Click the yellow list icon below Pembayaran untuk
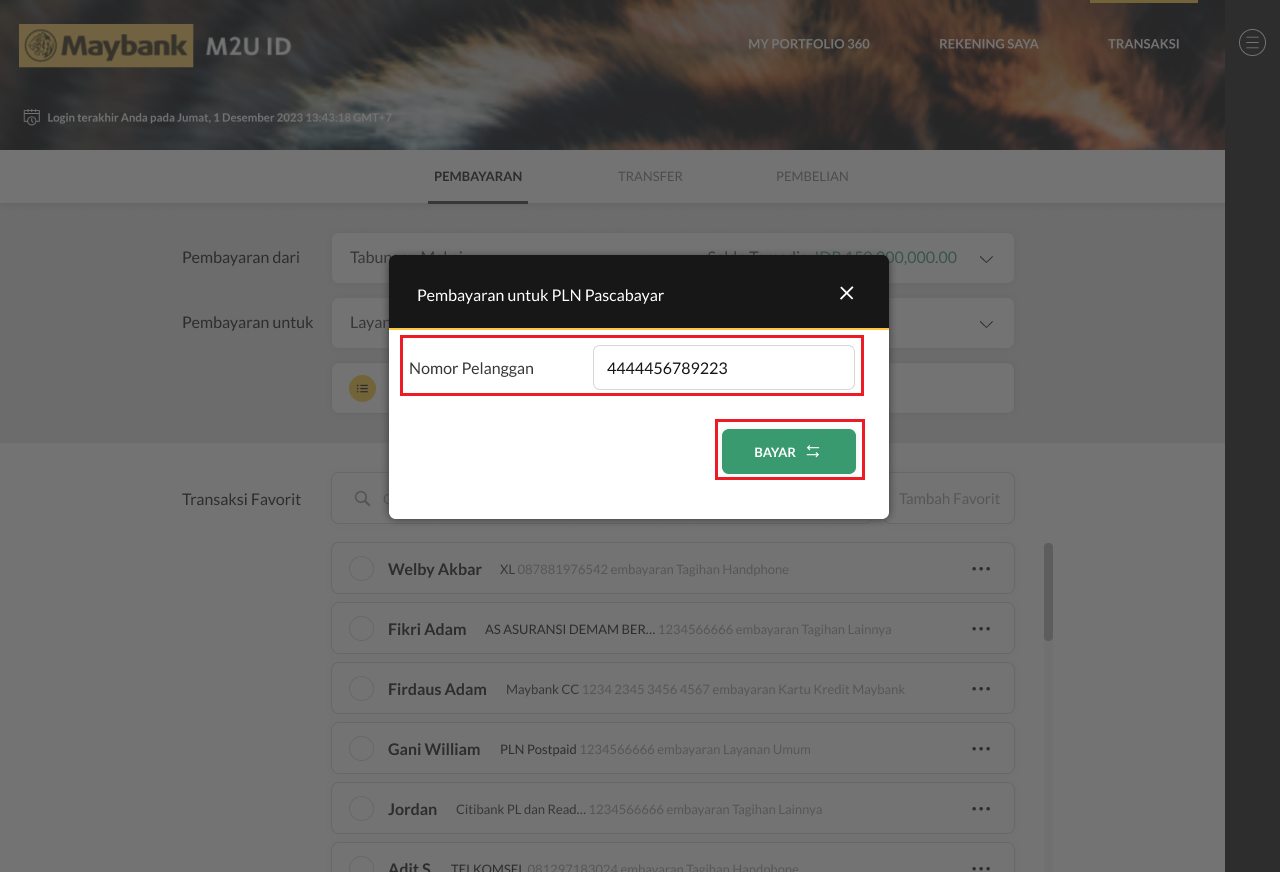 pyautogui.click(x=362, y=388)
